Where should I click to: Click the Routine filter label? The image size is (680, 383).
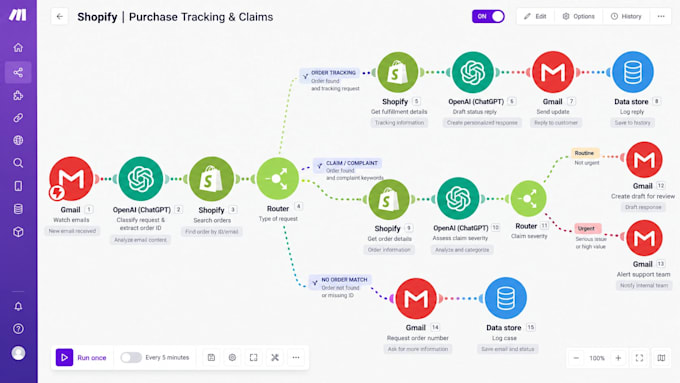[x=584, y=153]
